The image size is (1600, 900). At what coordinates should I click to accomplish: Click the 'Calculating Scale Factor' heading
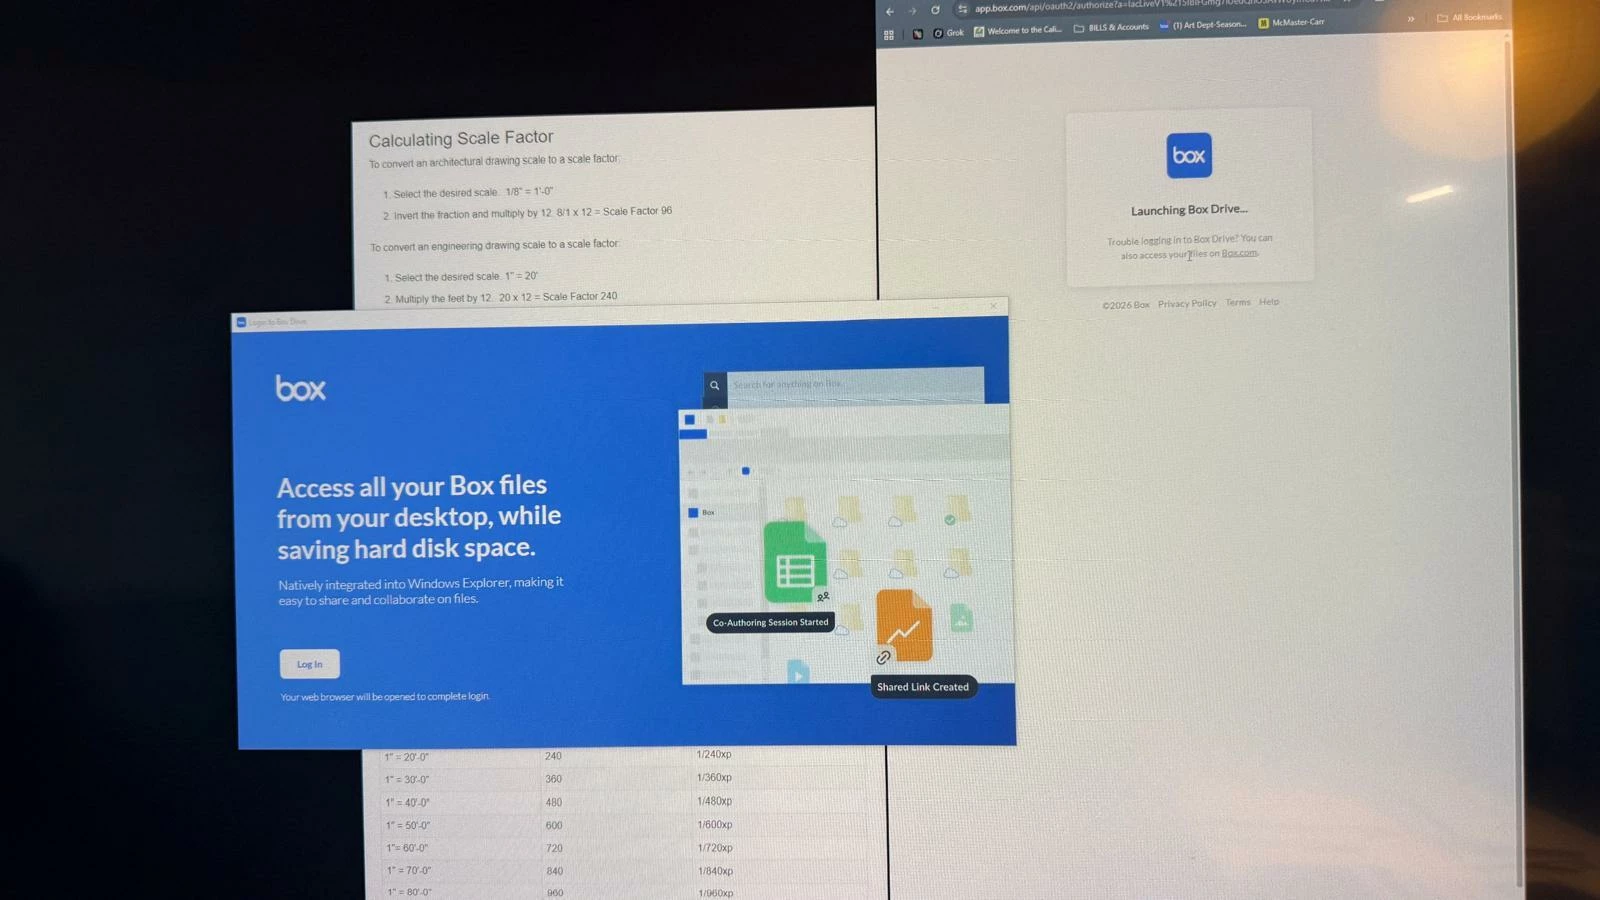461,139
